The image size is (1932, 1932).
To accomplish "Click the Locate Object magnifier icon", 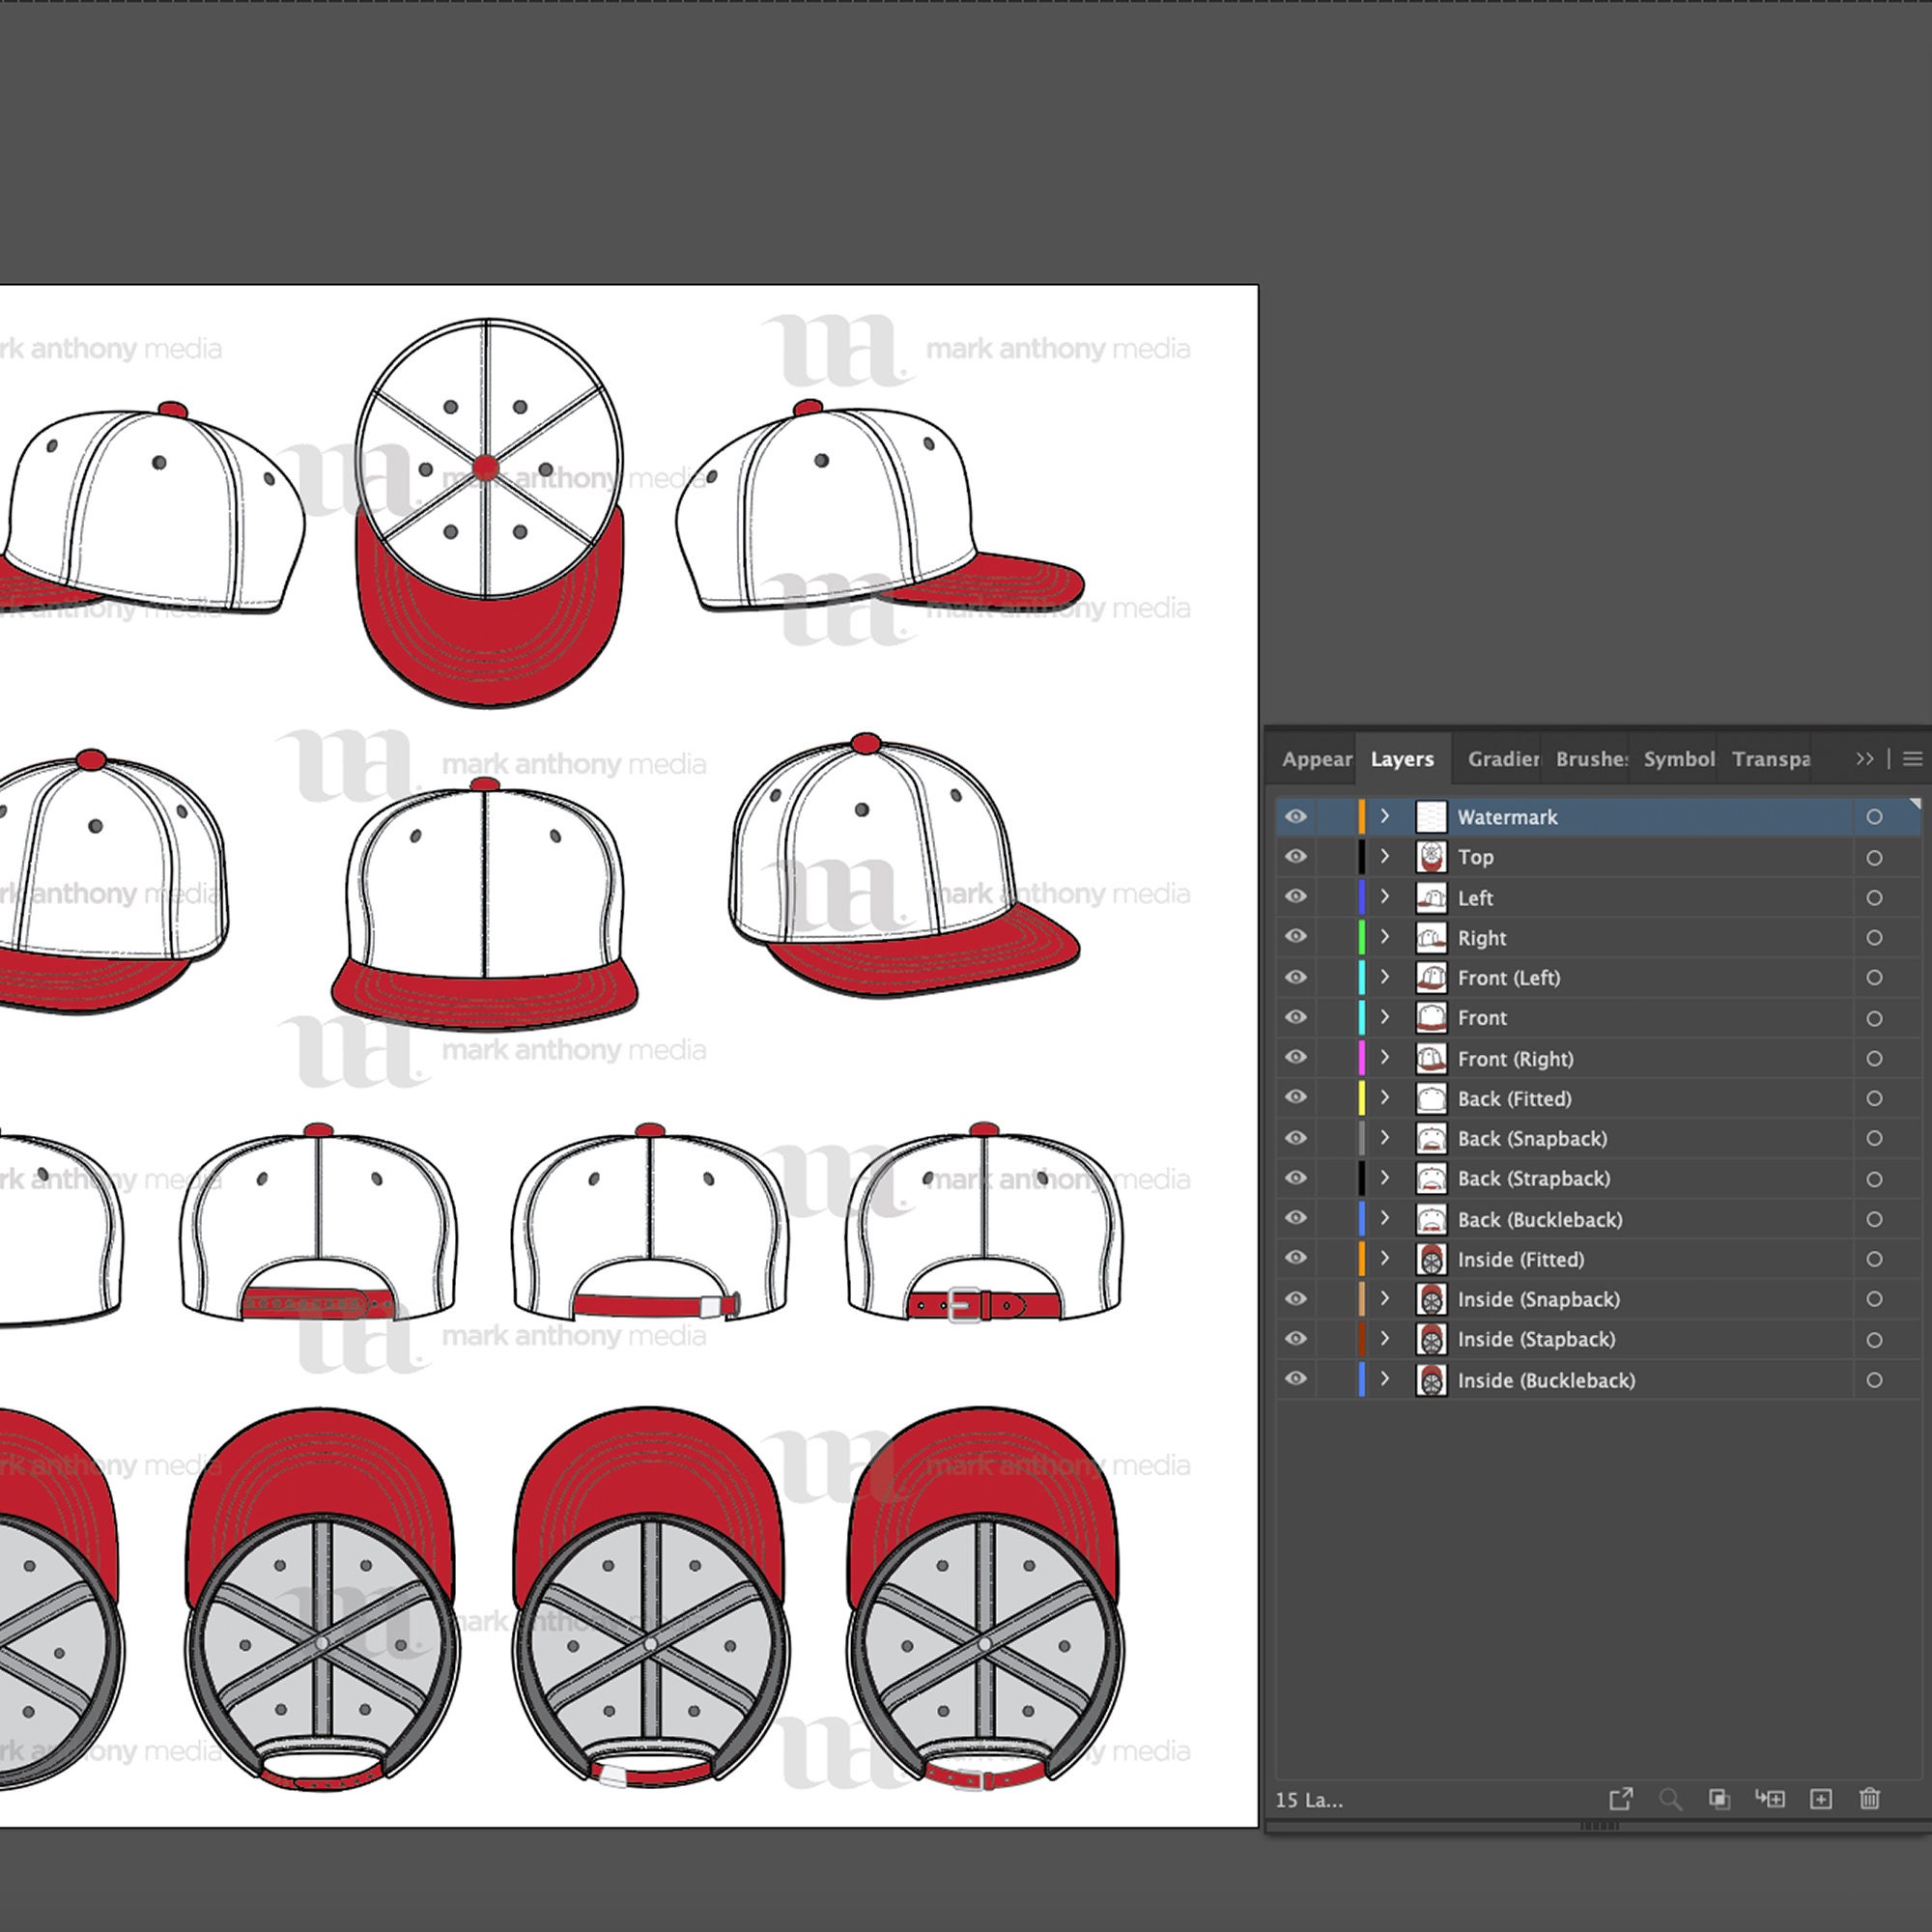I will pos(1671,1799).
